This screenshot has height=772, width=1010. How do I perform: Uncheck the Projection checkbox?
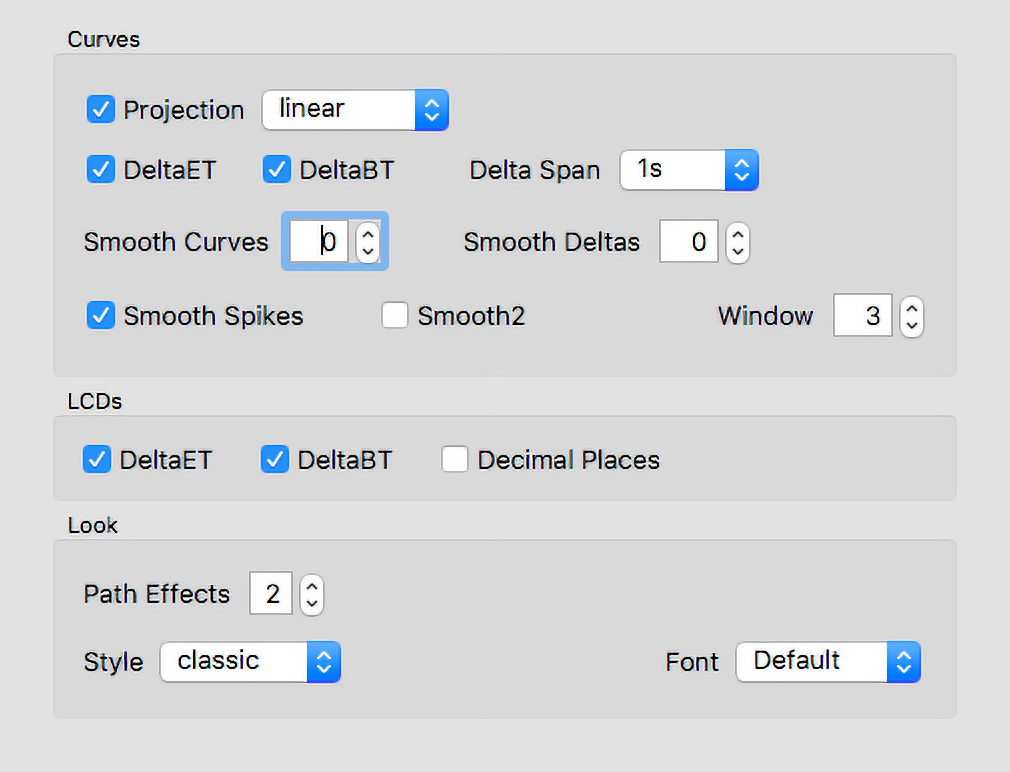(x=100, y=109)
